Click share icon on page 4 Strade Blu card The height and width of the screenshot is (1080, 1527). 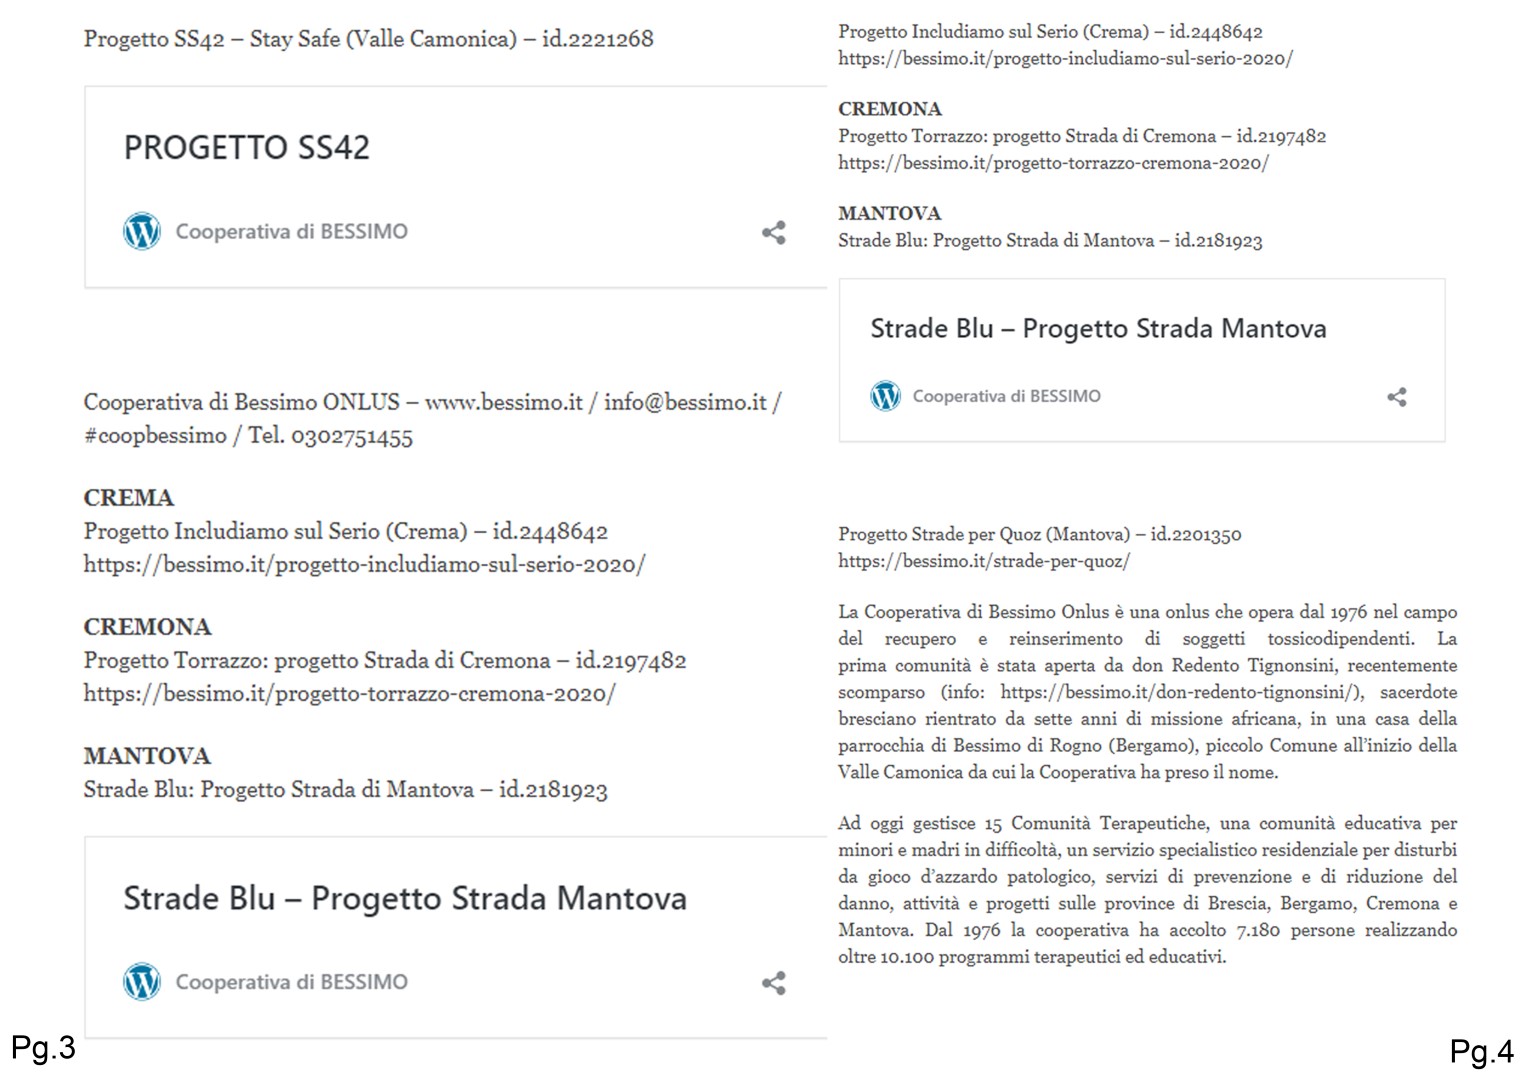[1397, 397]
